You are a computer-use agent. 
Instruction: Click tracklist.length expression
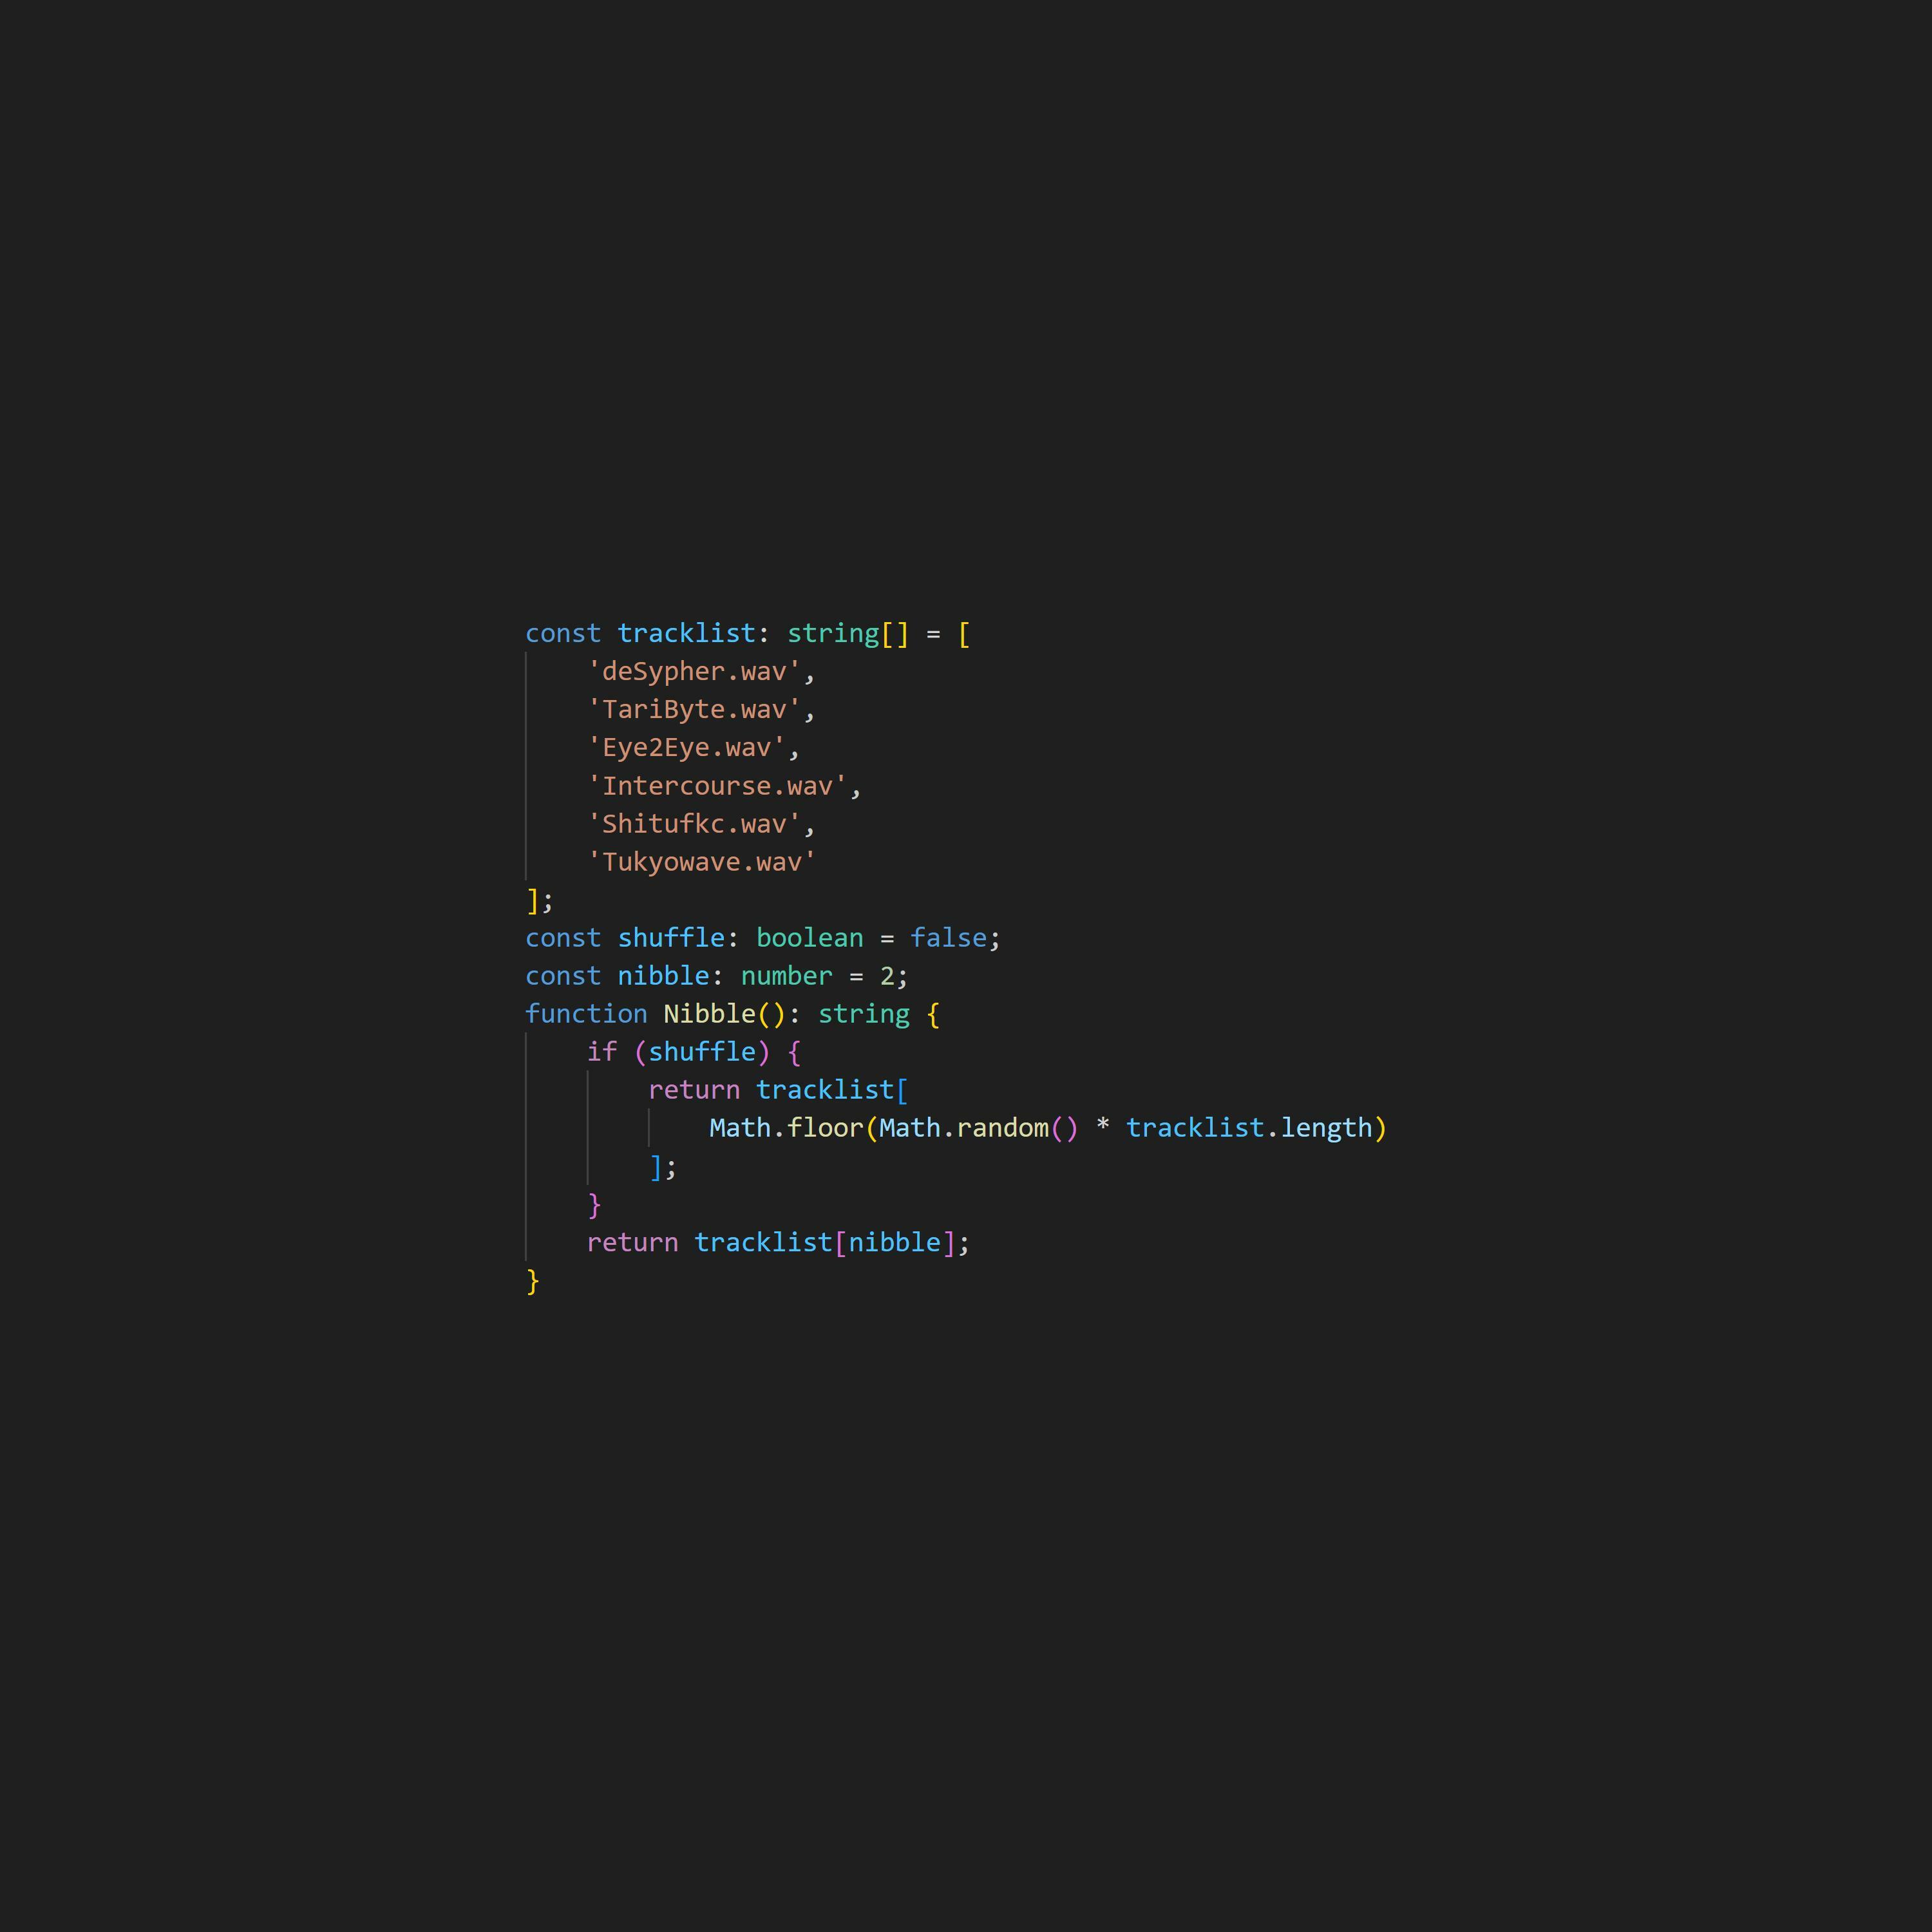(x=1249, y=1128)
